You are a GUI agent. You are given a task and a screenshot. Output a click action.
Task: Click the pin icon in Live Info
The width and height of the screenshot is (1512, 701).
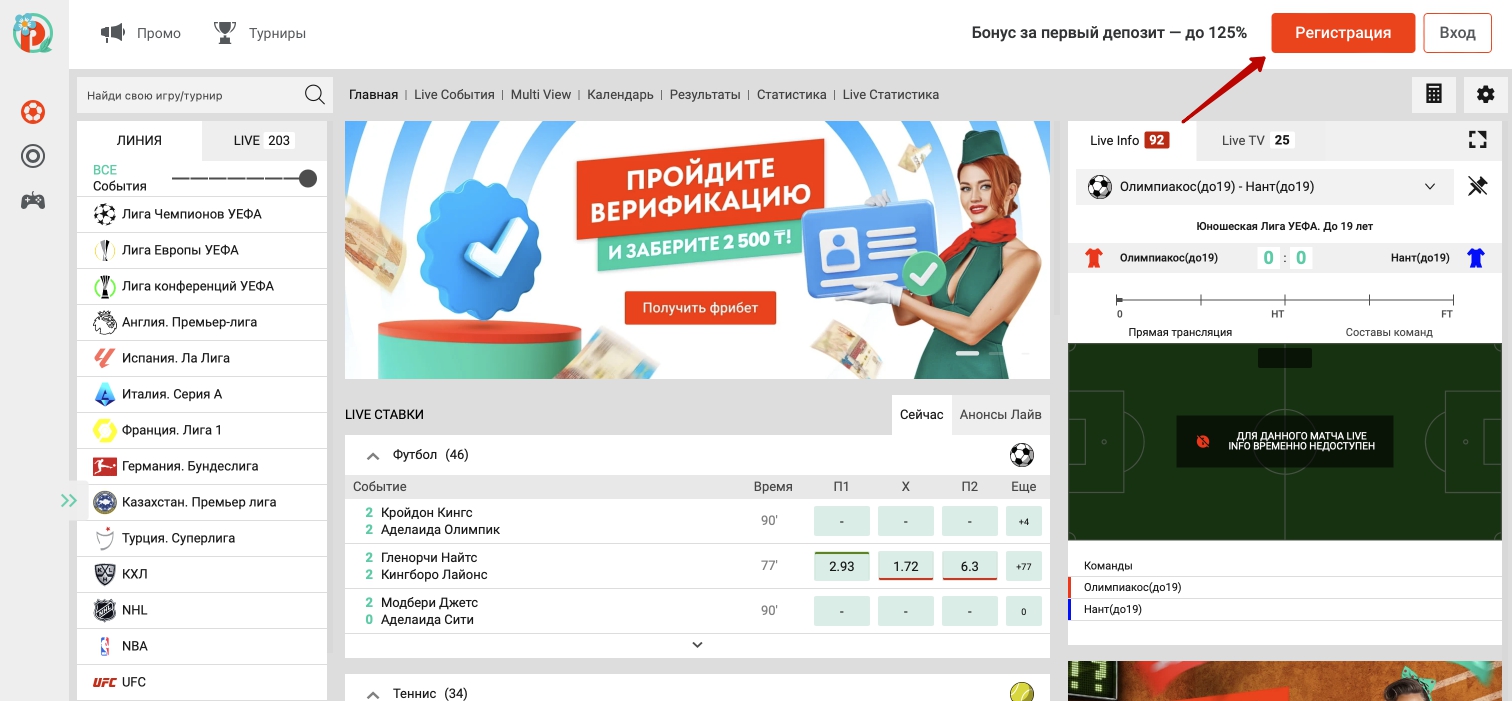[x=1477, y=186]
